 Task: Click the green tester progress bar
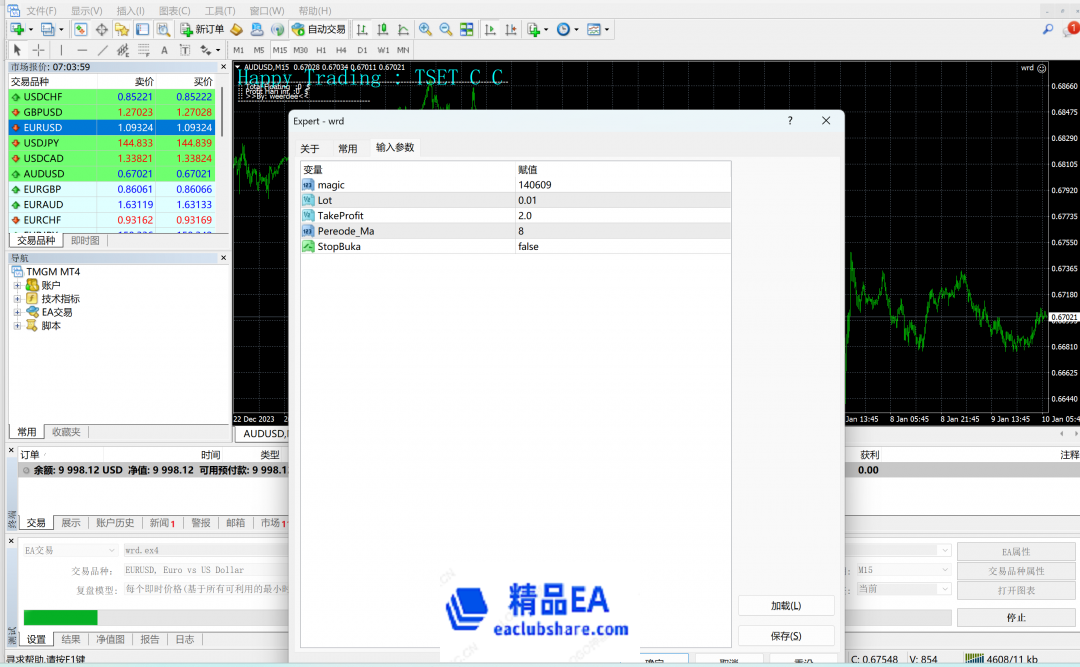60,617
